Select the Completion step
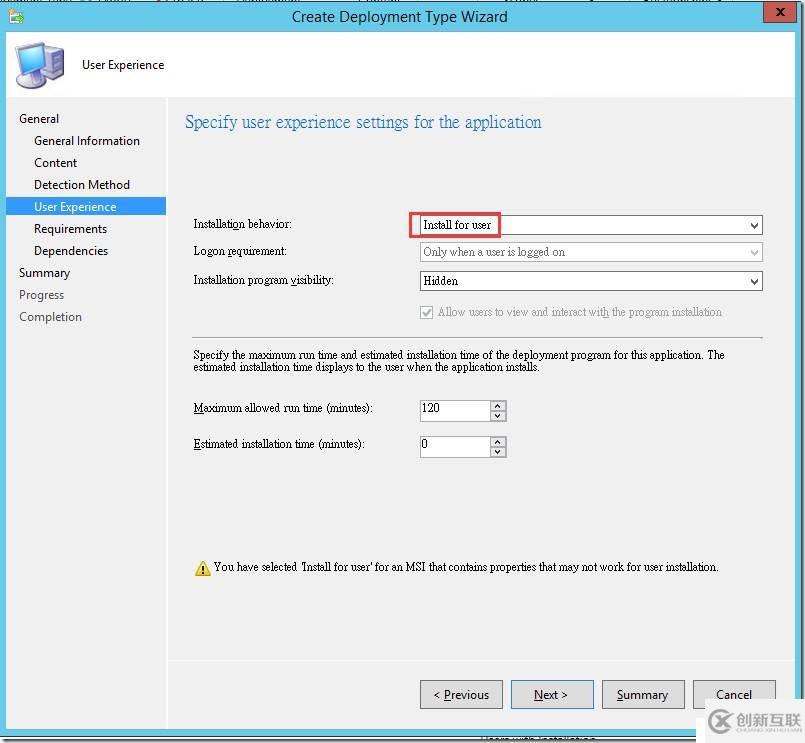Image resolution: width=805 pixels, height=743 pixels. [x=50, y=317]
